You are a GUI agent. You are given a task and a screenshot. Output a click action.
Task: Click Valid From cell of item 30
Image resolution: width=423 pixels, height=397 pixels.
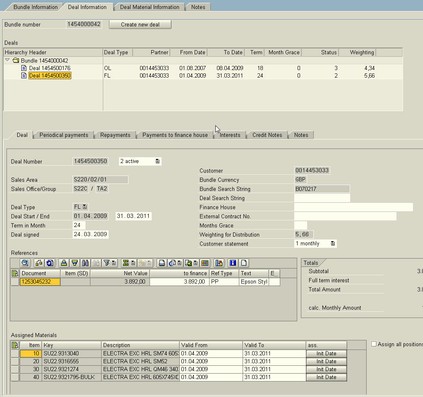211,369
